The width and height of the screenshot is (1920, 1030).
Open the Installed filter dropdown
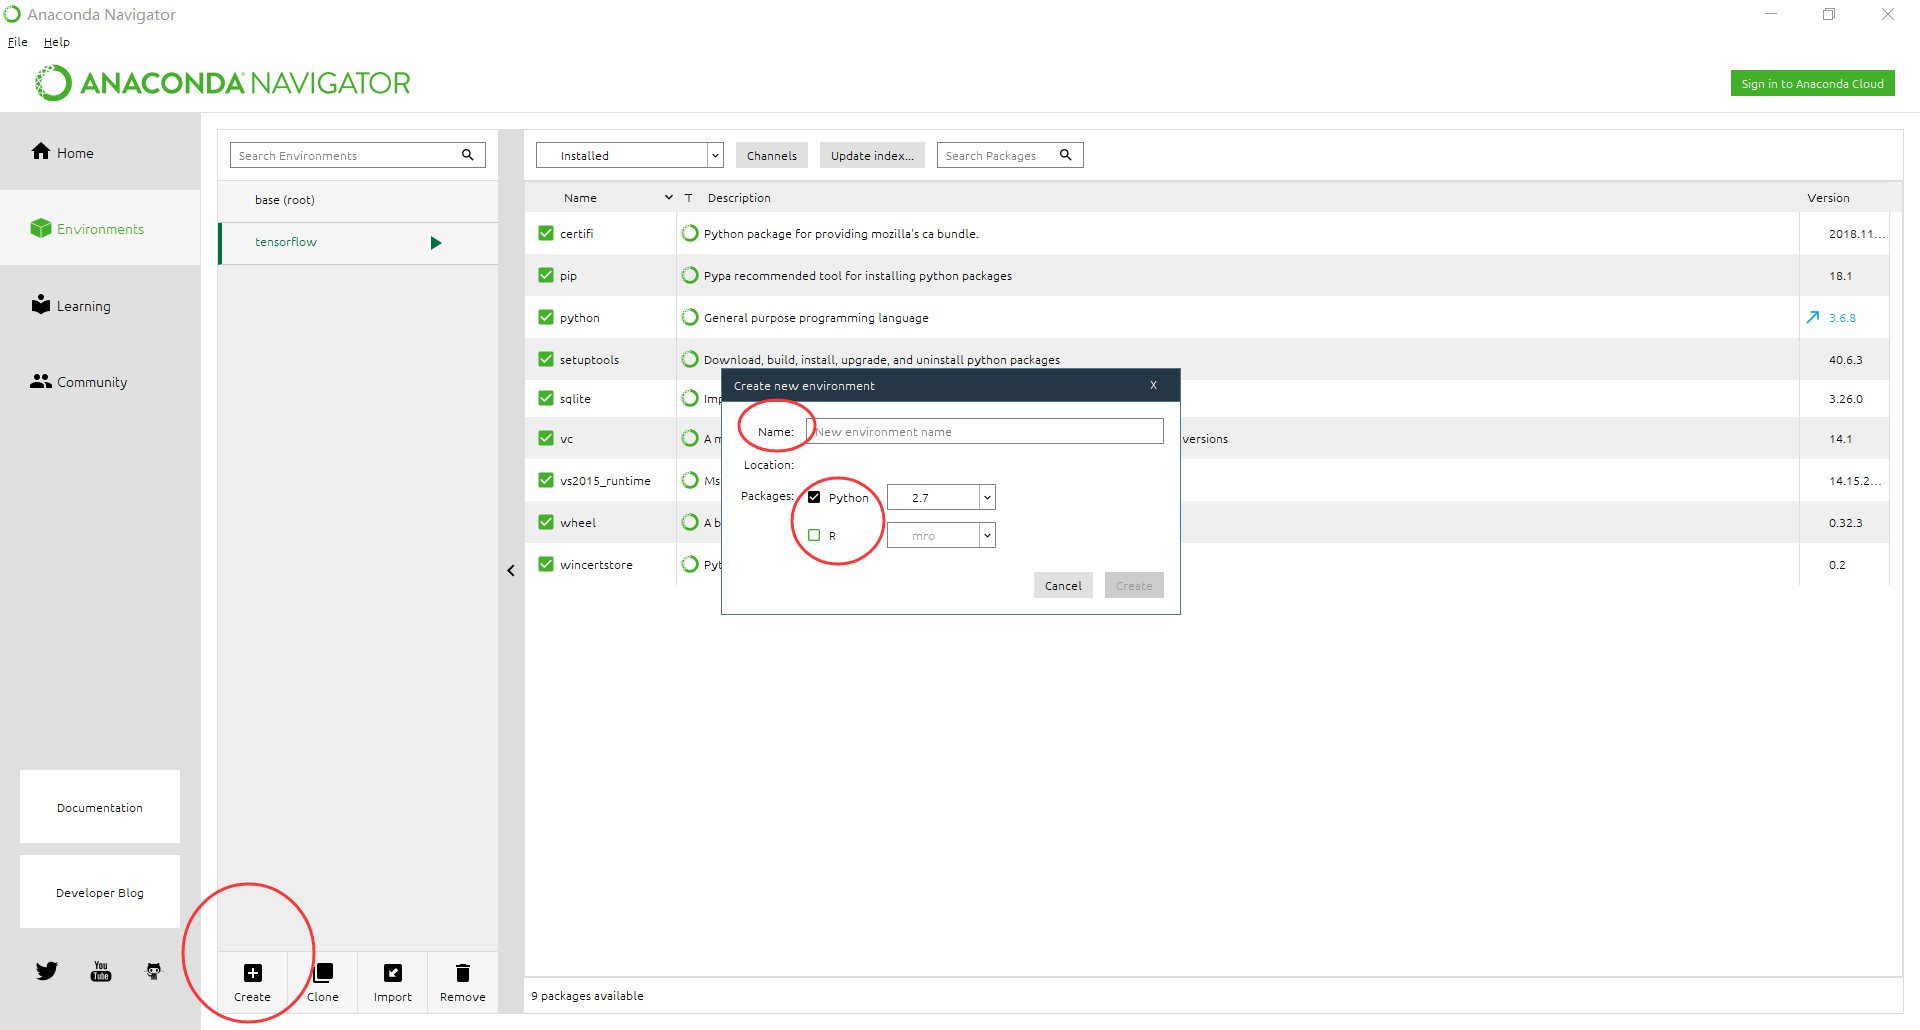(629, 155)
